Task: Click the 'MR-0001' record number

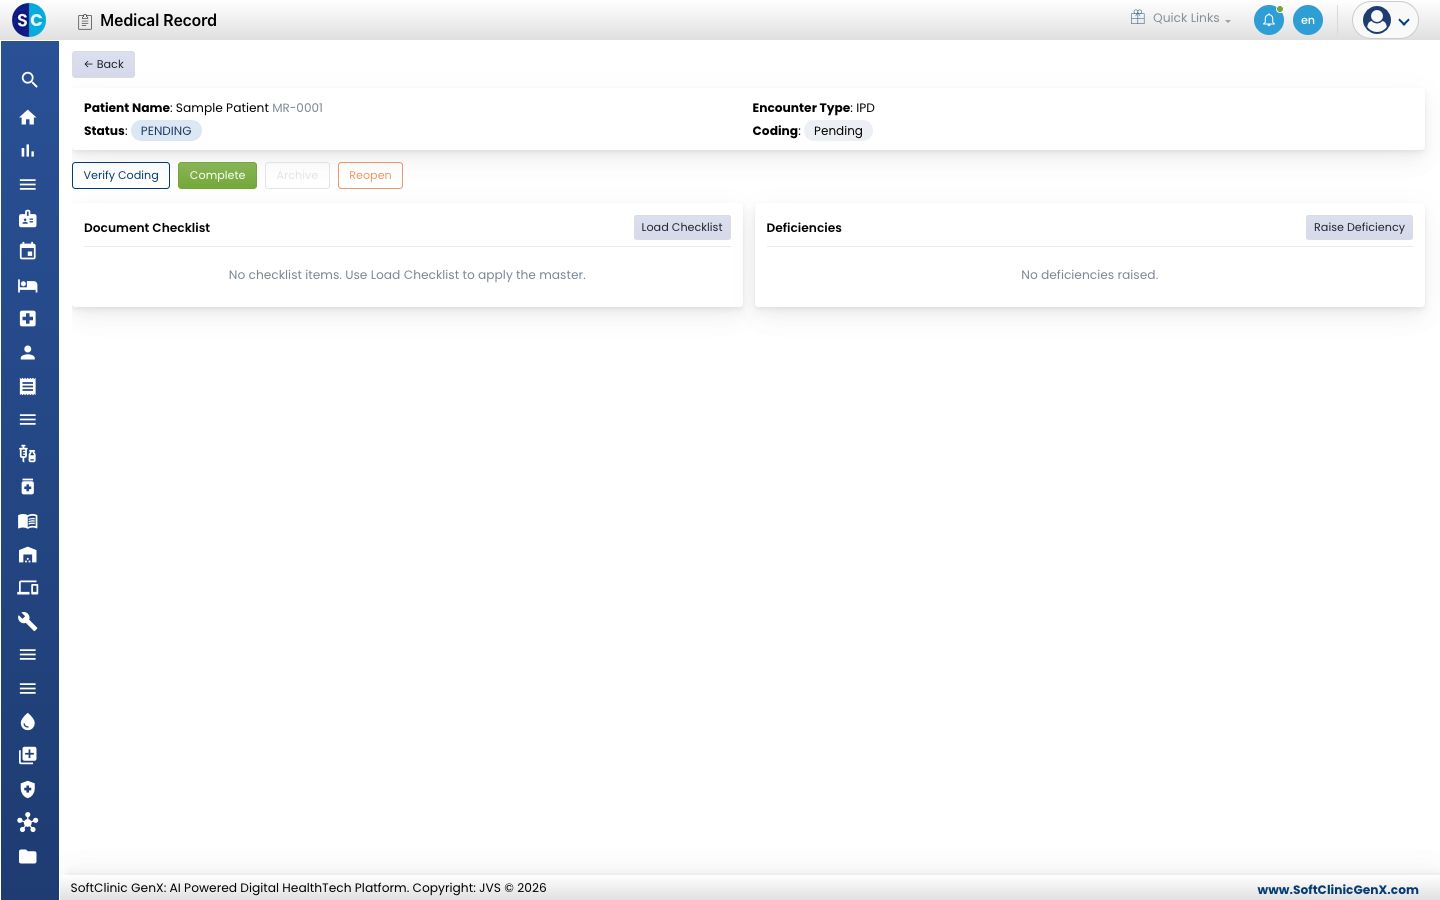Action: [298, 108]
